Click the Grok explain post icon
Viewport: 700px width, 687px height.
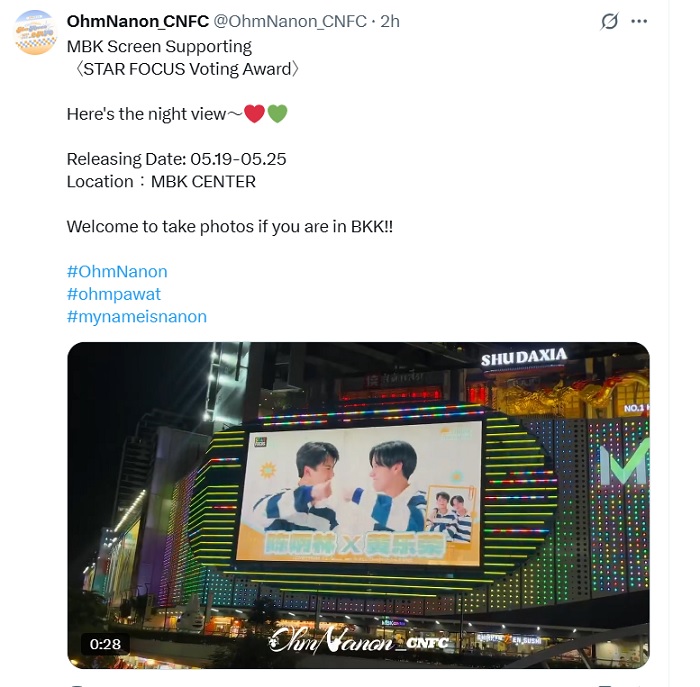pyautogui.click(x=609, y=21)
